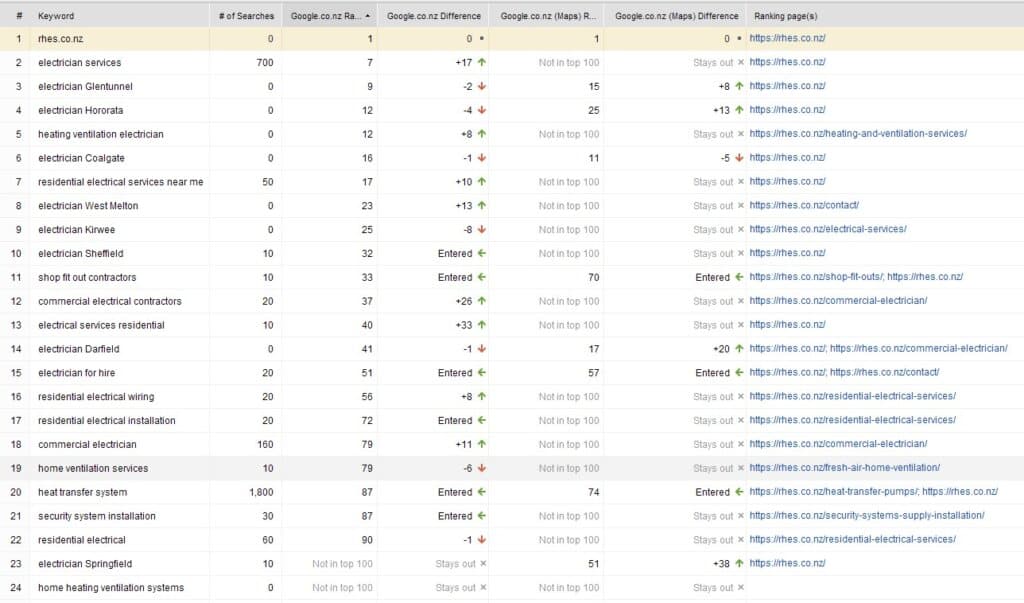
Task: Sort by the # of Searches column header
Action: point(246,16)
